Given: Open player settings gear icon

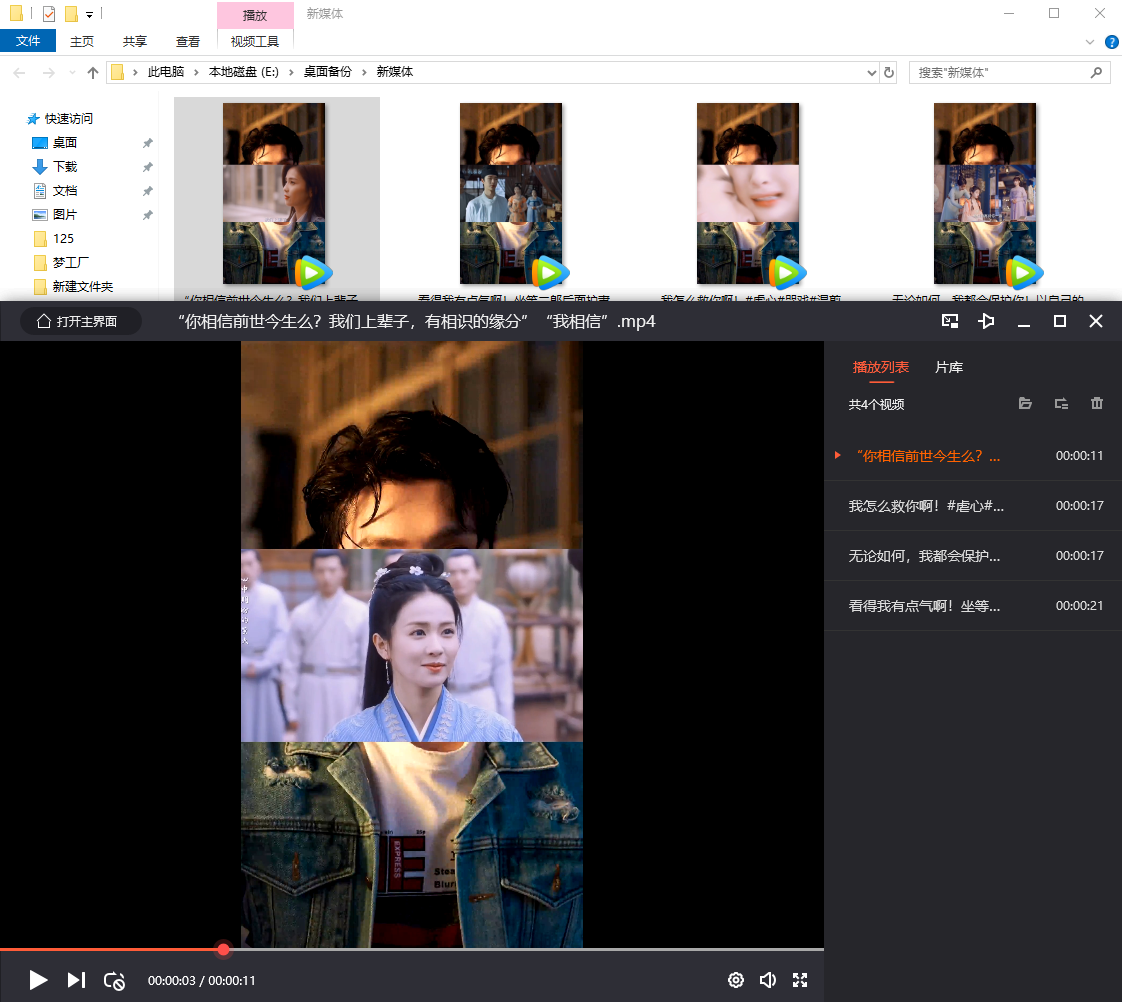Looking at the screenshot, I should pyautogui.click(x=736, y=980).
